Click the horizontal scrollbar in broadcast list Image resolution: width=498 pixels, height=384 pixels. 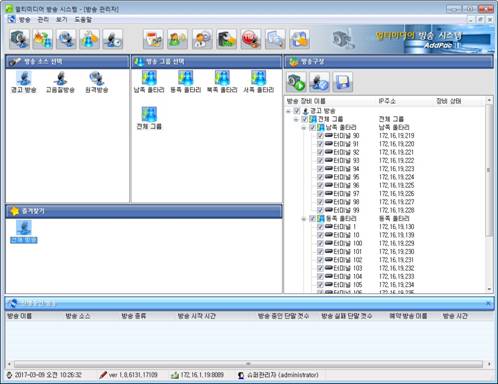tap(249, 364)
